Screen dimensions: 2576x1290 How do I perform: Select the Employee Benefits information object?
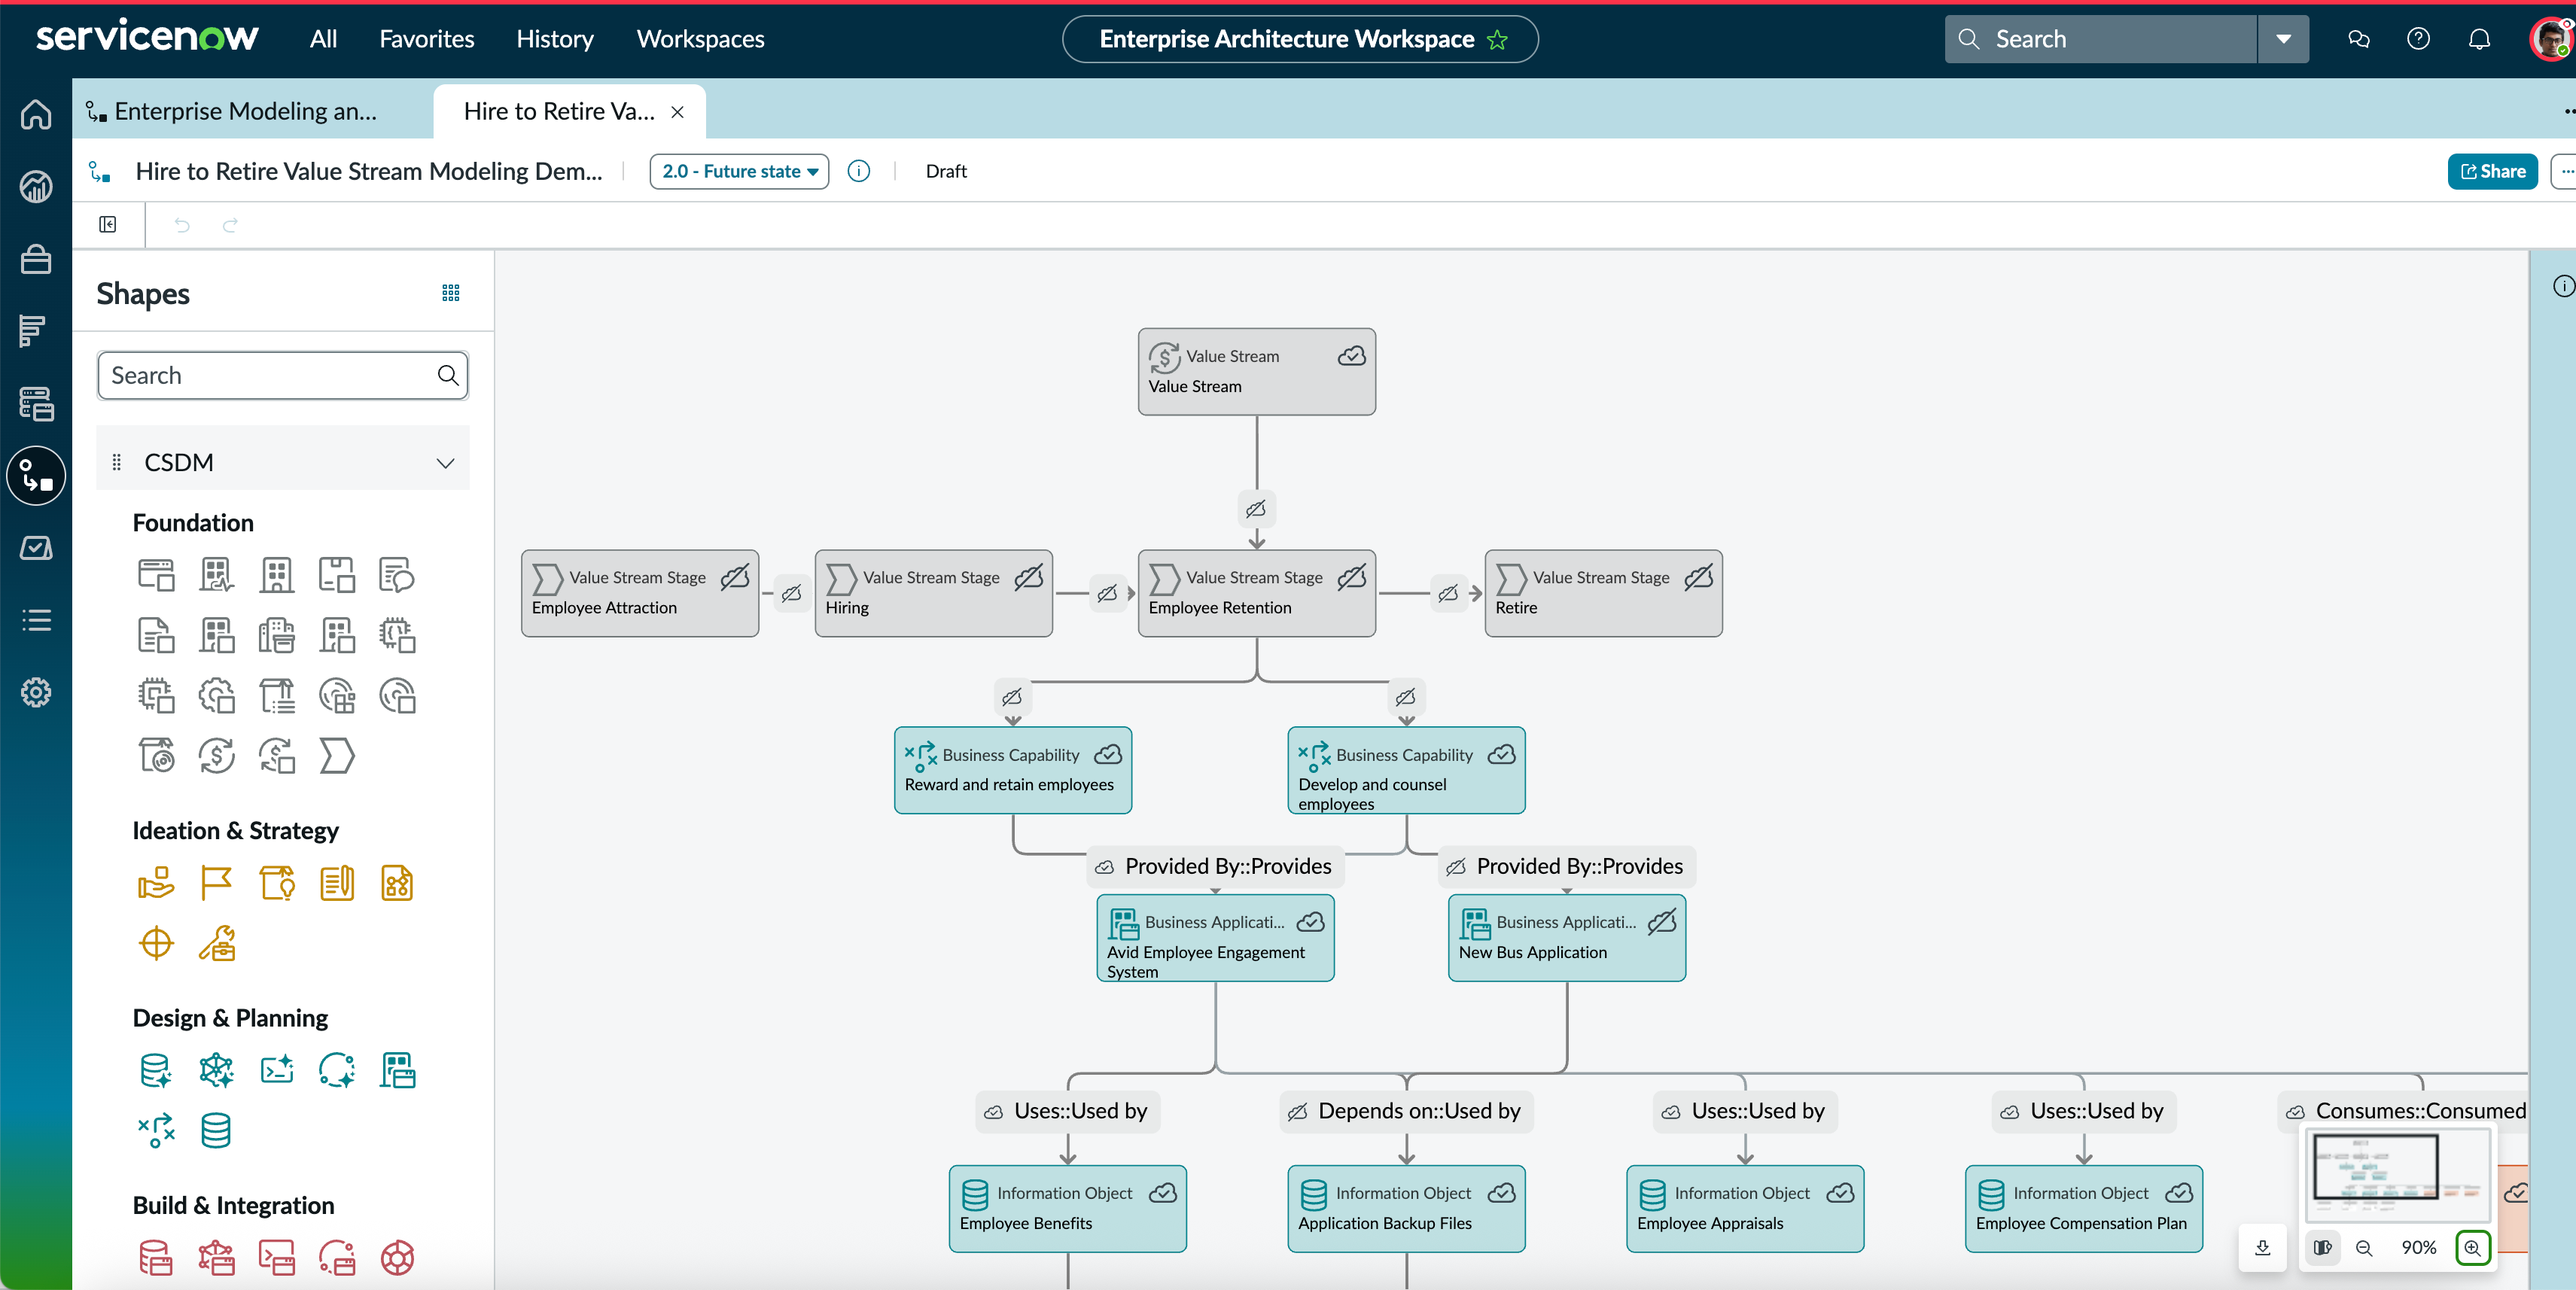[x=1067, y=1208]
